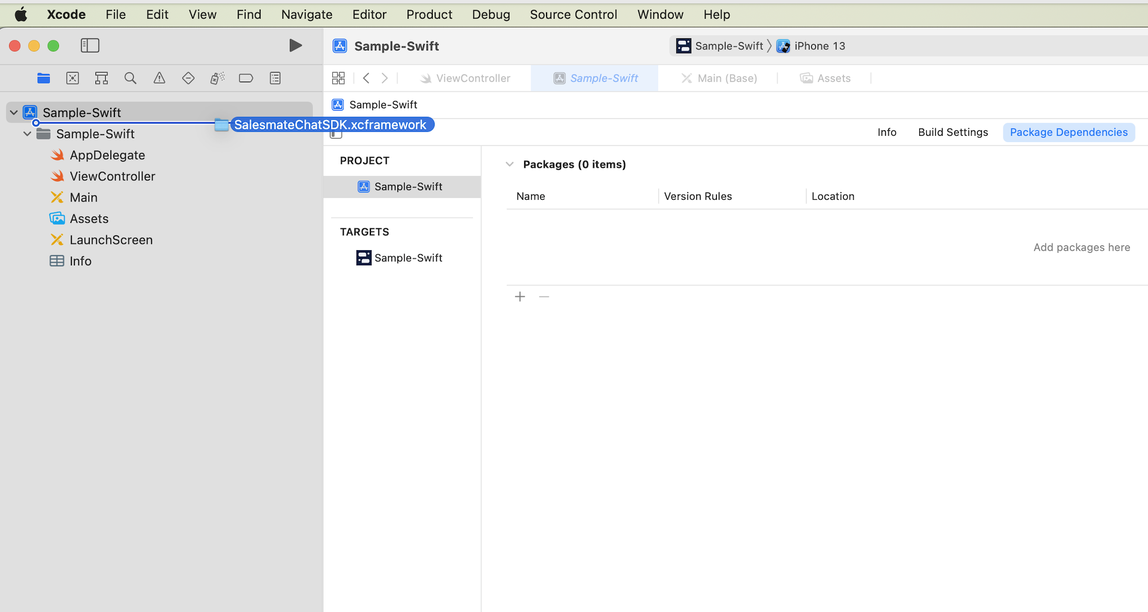This screenshot has width=1148, height=612.
Task: Open the Project navigator folder icon
Action: click(43, 78)
